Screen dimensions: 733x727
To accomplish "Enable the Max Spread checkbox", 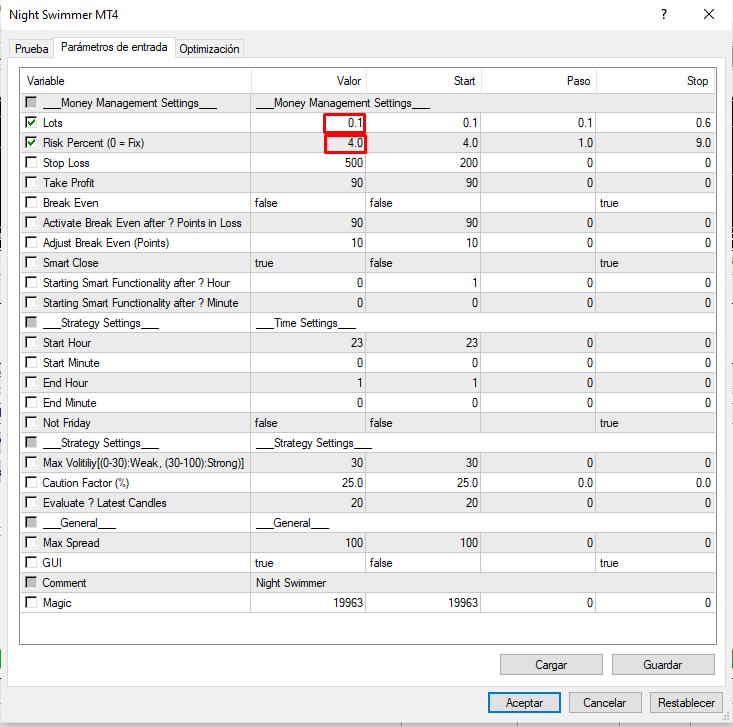I will [31, 542].
